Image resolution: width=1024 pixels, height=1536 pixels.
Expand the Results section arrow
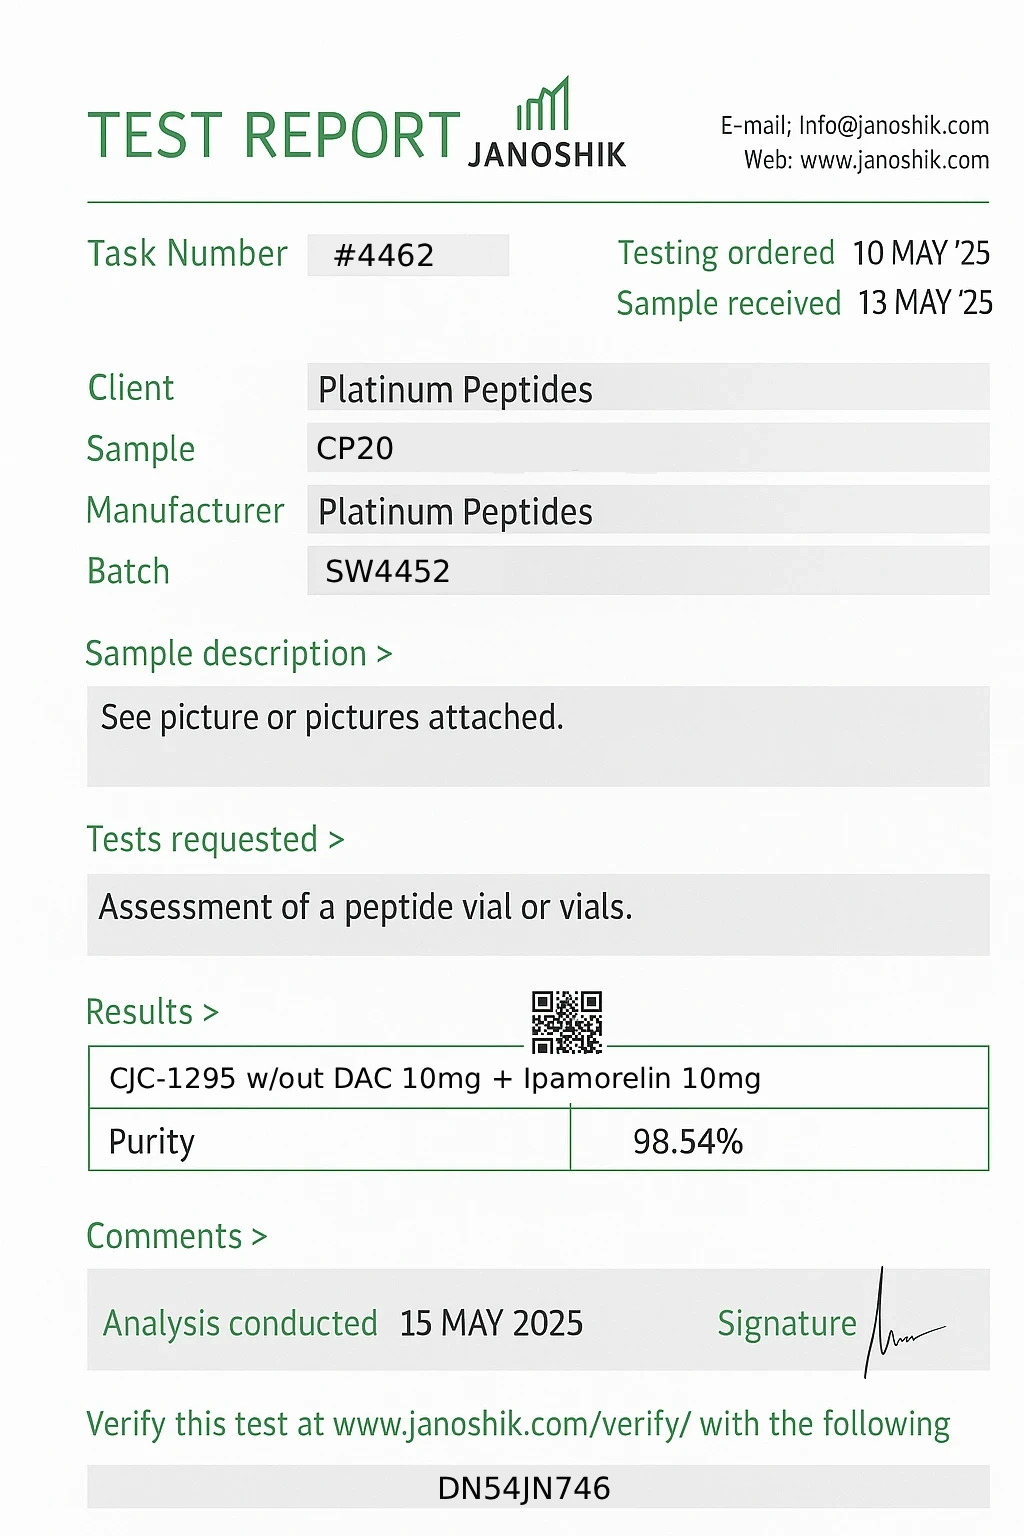210,1013
